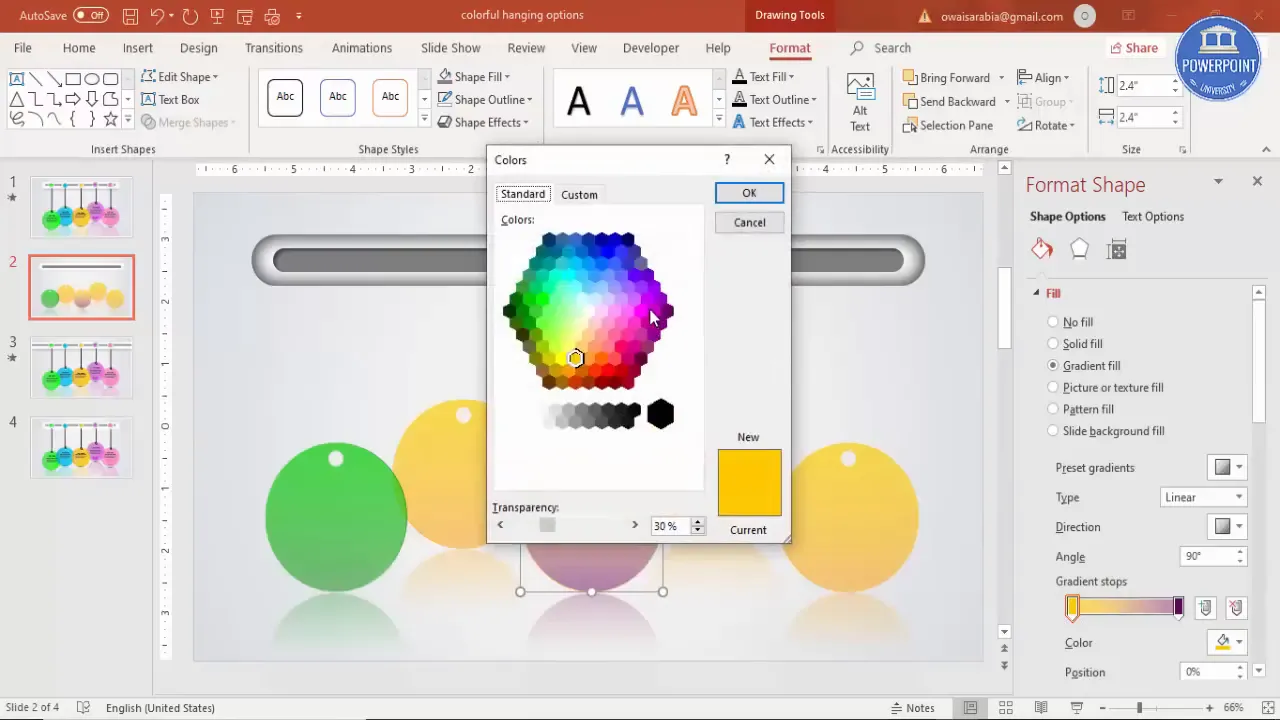This screenshot has width=1280, height=720.
Task: Click the Save icon in title bar
Action: (x=131, y=16)
